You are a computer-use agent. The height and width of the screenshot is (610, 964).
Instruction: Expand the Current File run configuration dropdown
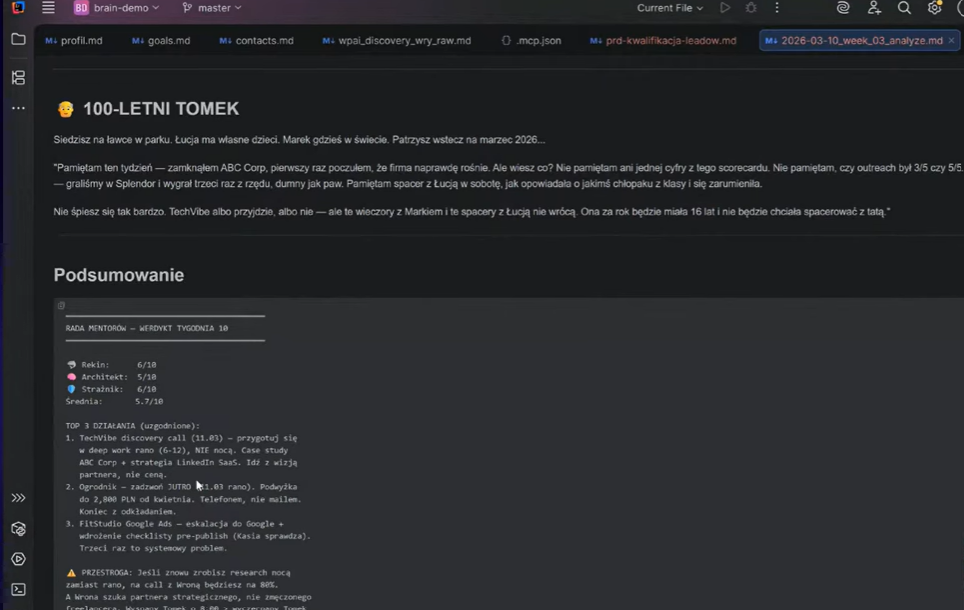(669, 8)
